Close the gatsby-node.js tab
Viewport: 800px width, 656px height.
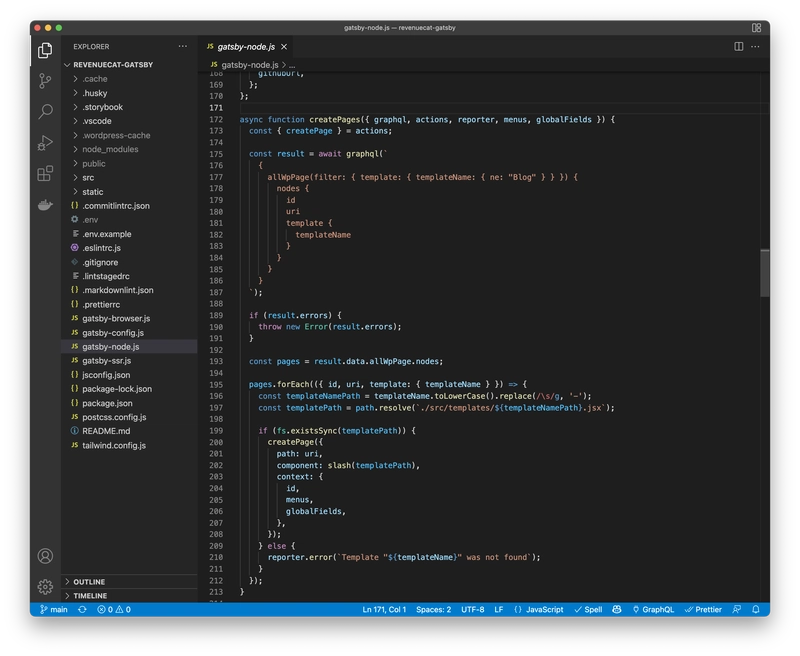(x=284, y=47)
